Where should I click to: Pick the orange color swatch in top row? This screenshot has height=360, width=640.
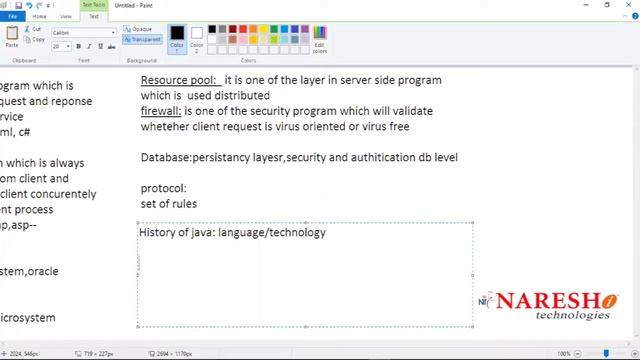tap(253, 29)
